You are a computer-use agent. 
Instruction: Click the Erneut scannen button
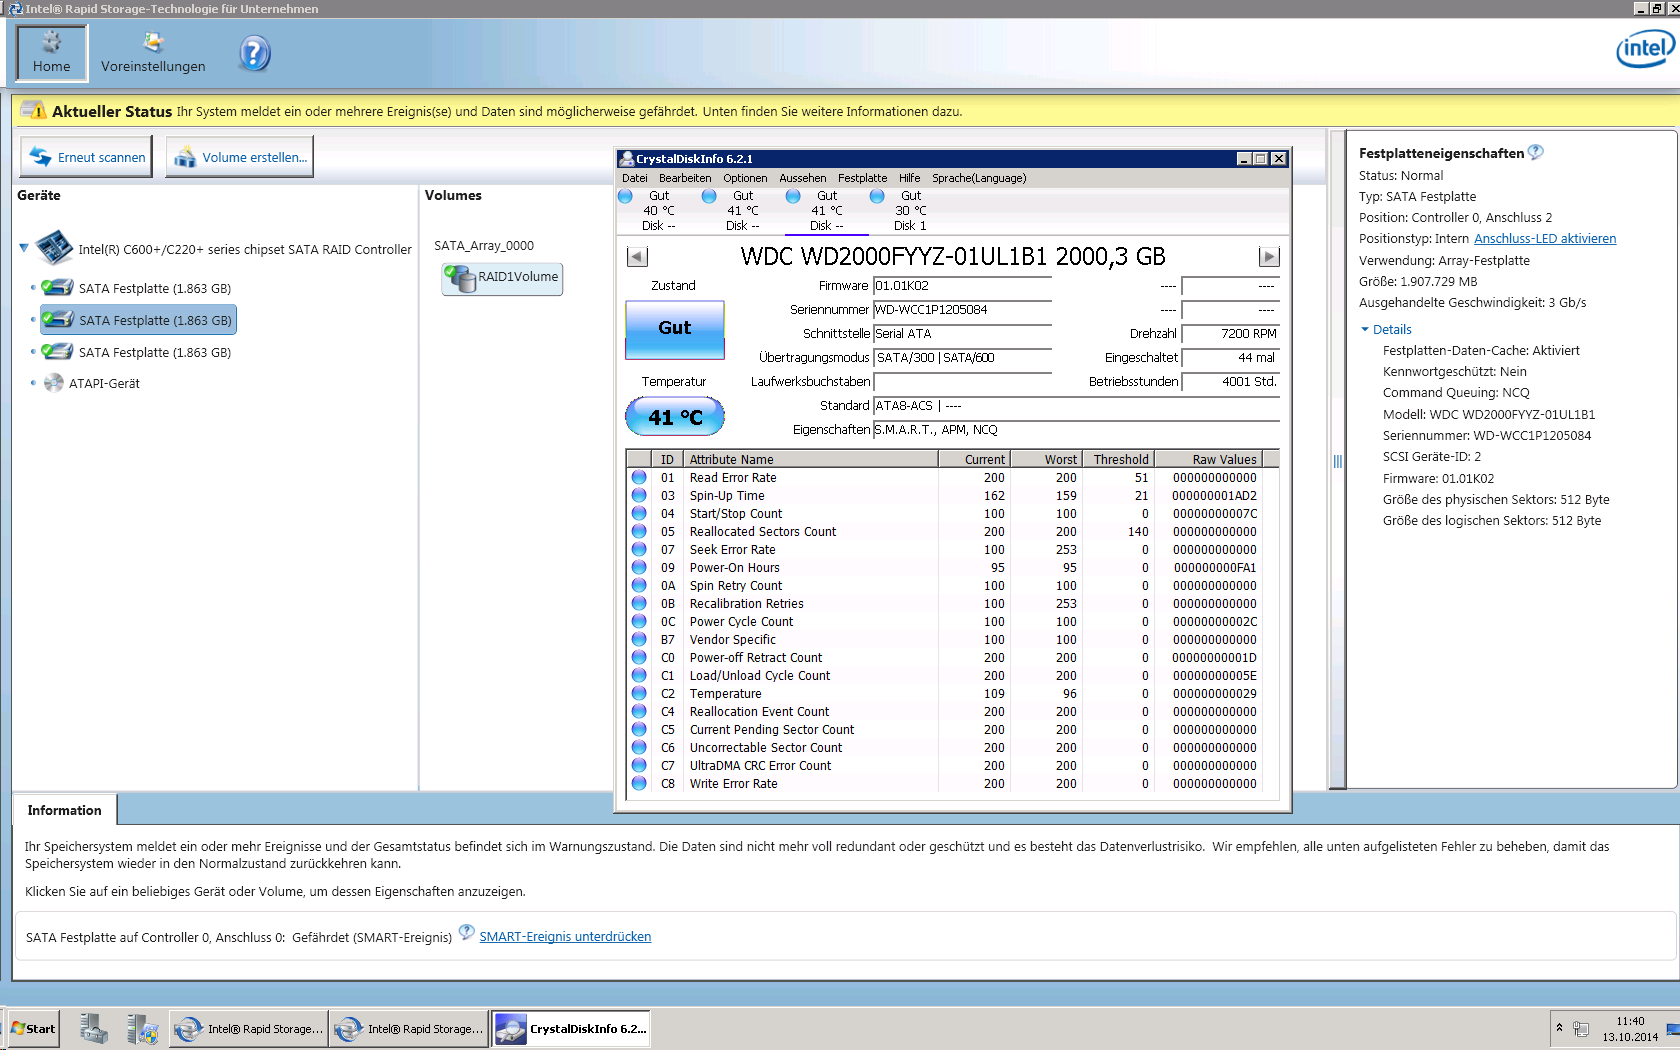click(x=87, y=157)
